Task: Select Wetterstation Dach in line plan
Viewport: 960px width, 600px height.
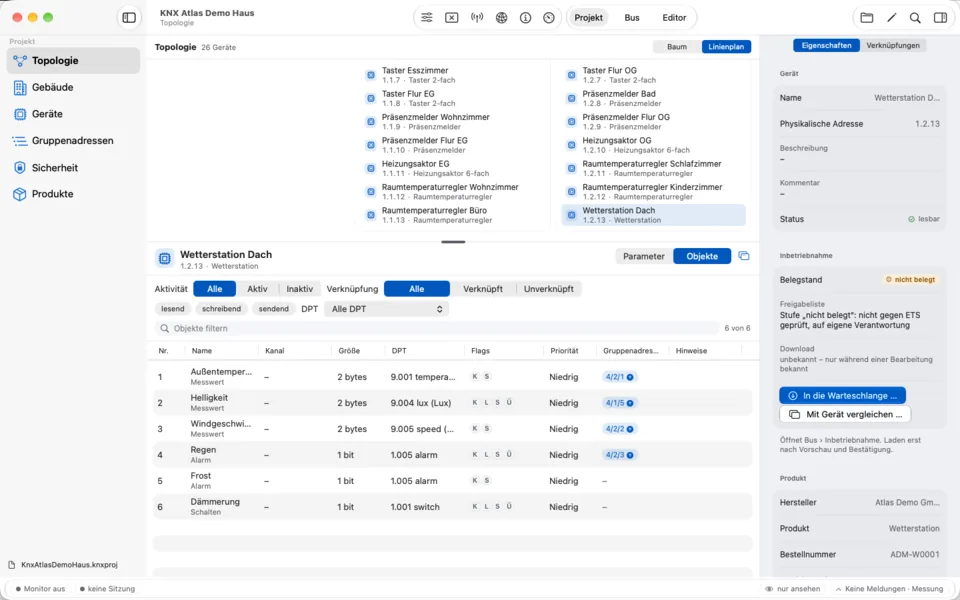Action: click(654, 215)
